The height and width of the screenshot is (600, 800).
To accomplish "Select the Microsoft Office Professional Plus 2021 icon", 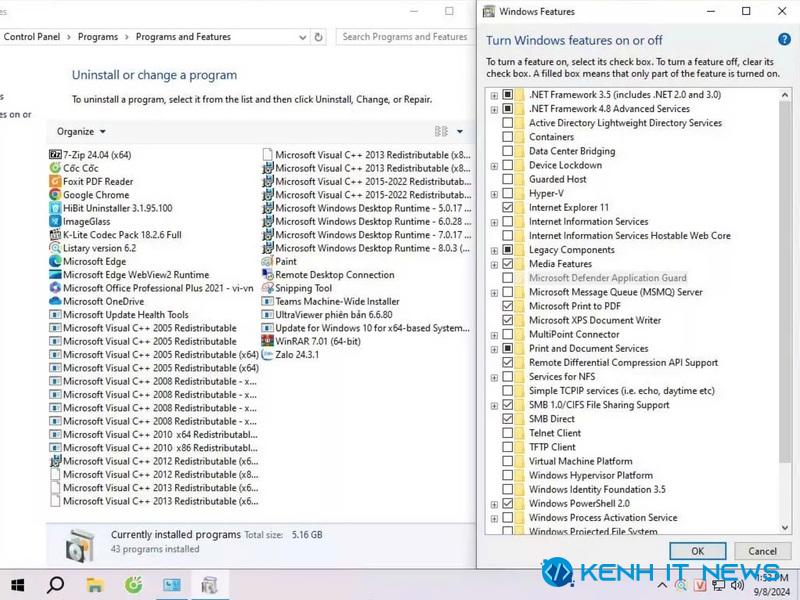I will coord(55,288).
